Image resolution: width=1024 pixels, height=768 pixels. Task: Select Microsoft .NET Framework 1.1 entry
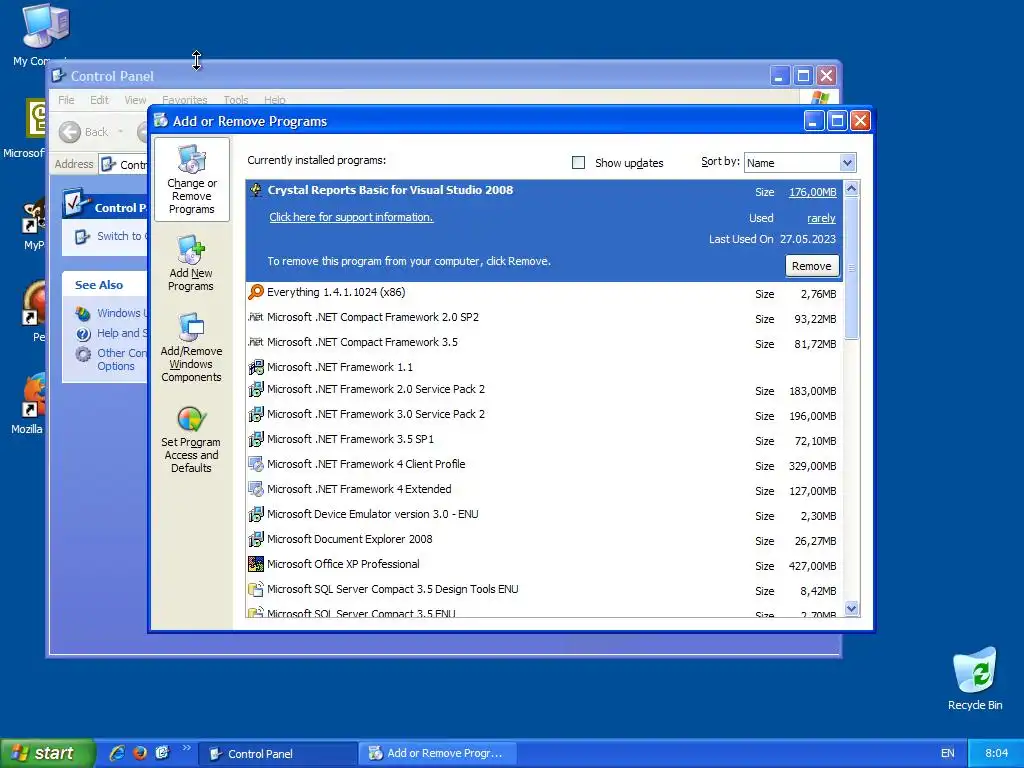coord(545,367)
